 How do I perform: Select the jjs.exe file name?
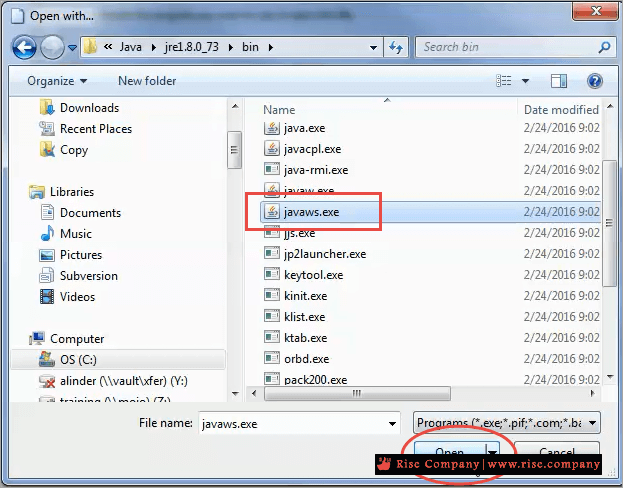point(299,233)
